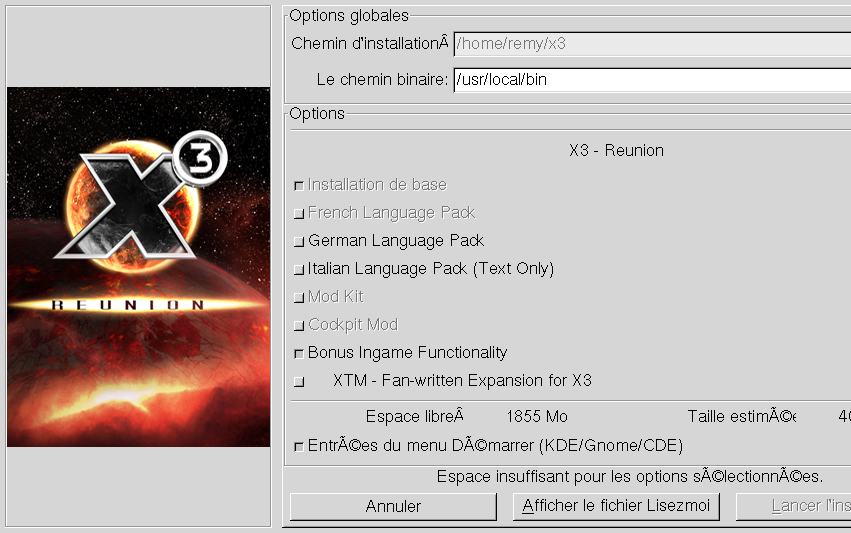Uncheck Bonus Ingame Functionality
The image size is (851, 533).
coord(299,354)
